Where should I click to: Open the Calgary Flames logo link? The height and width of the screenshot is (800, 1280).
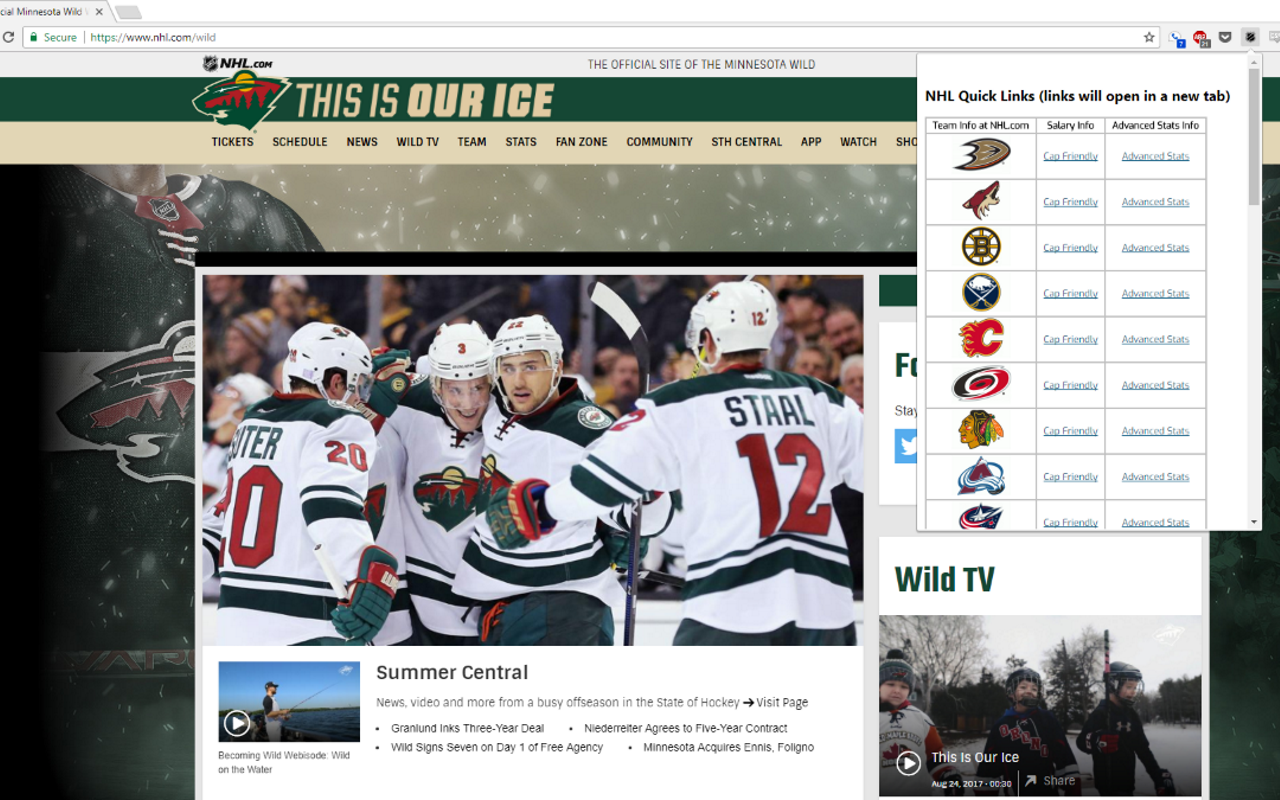pyautogui.click(x=981, y=339)
